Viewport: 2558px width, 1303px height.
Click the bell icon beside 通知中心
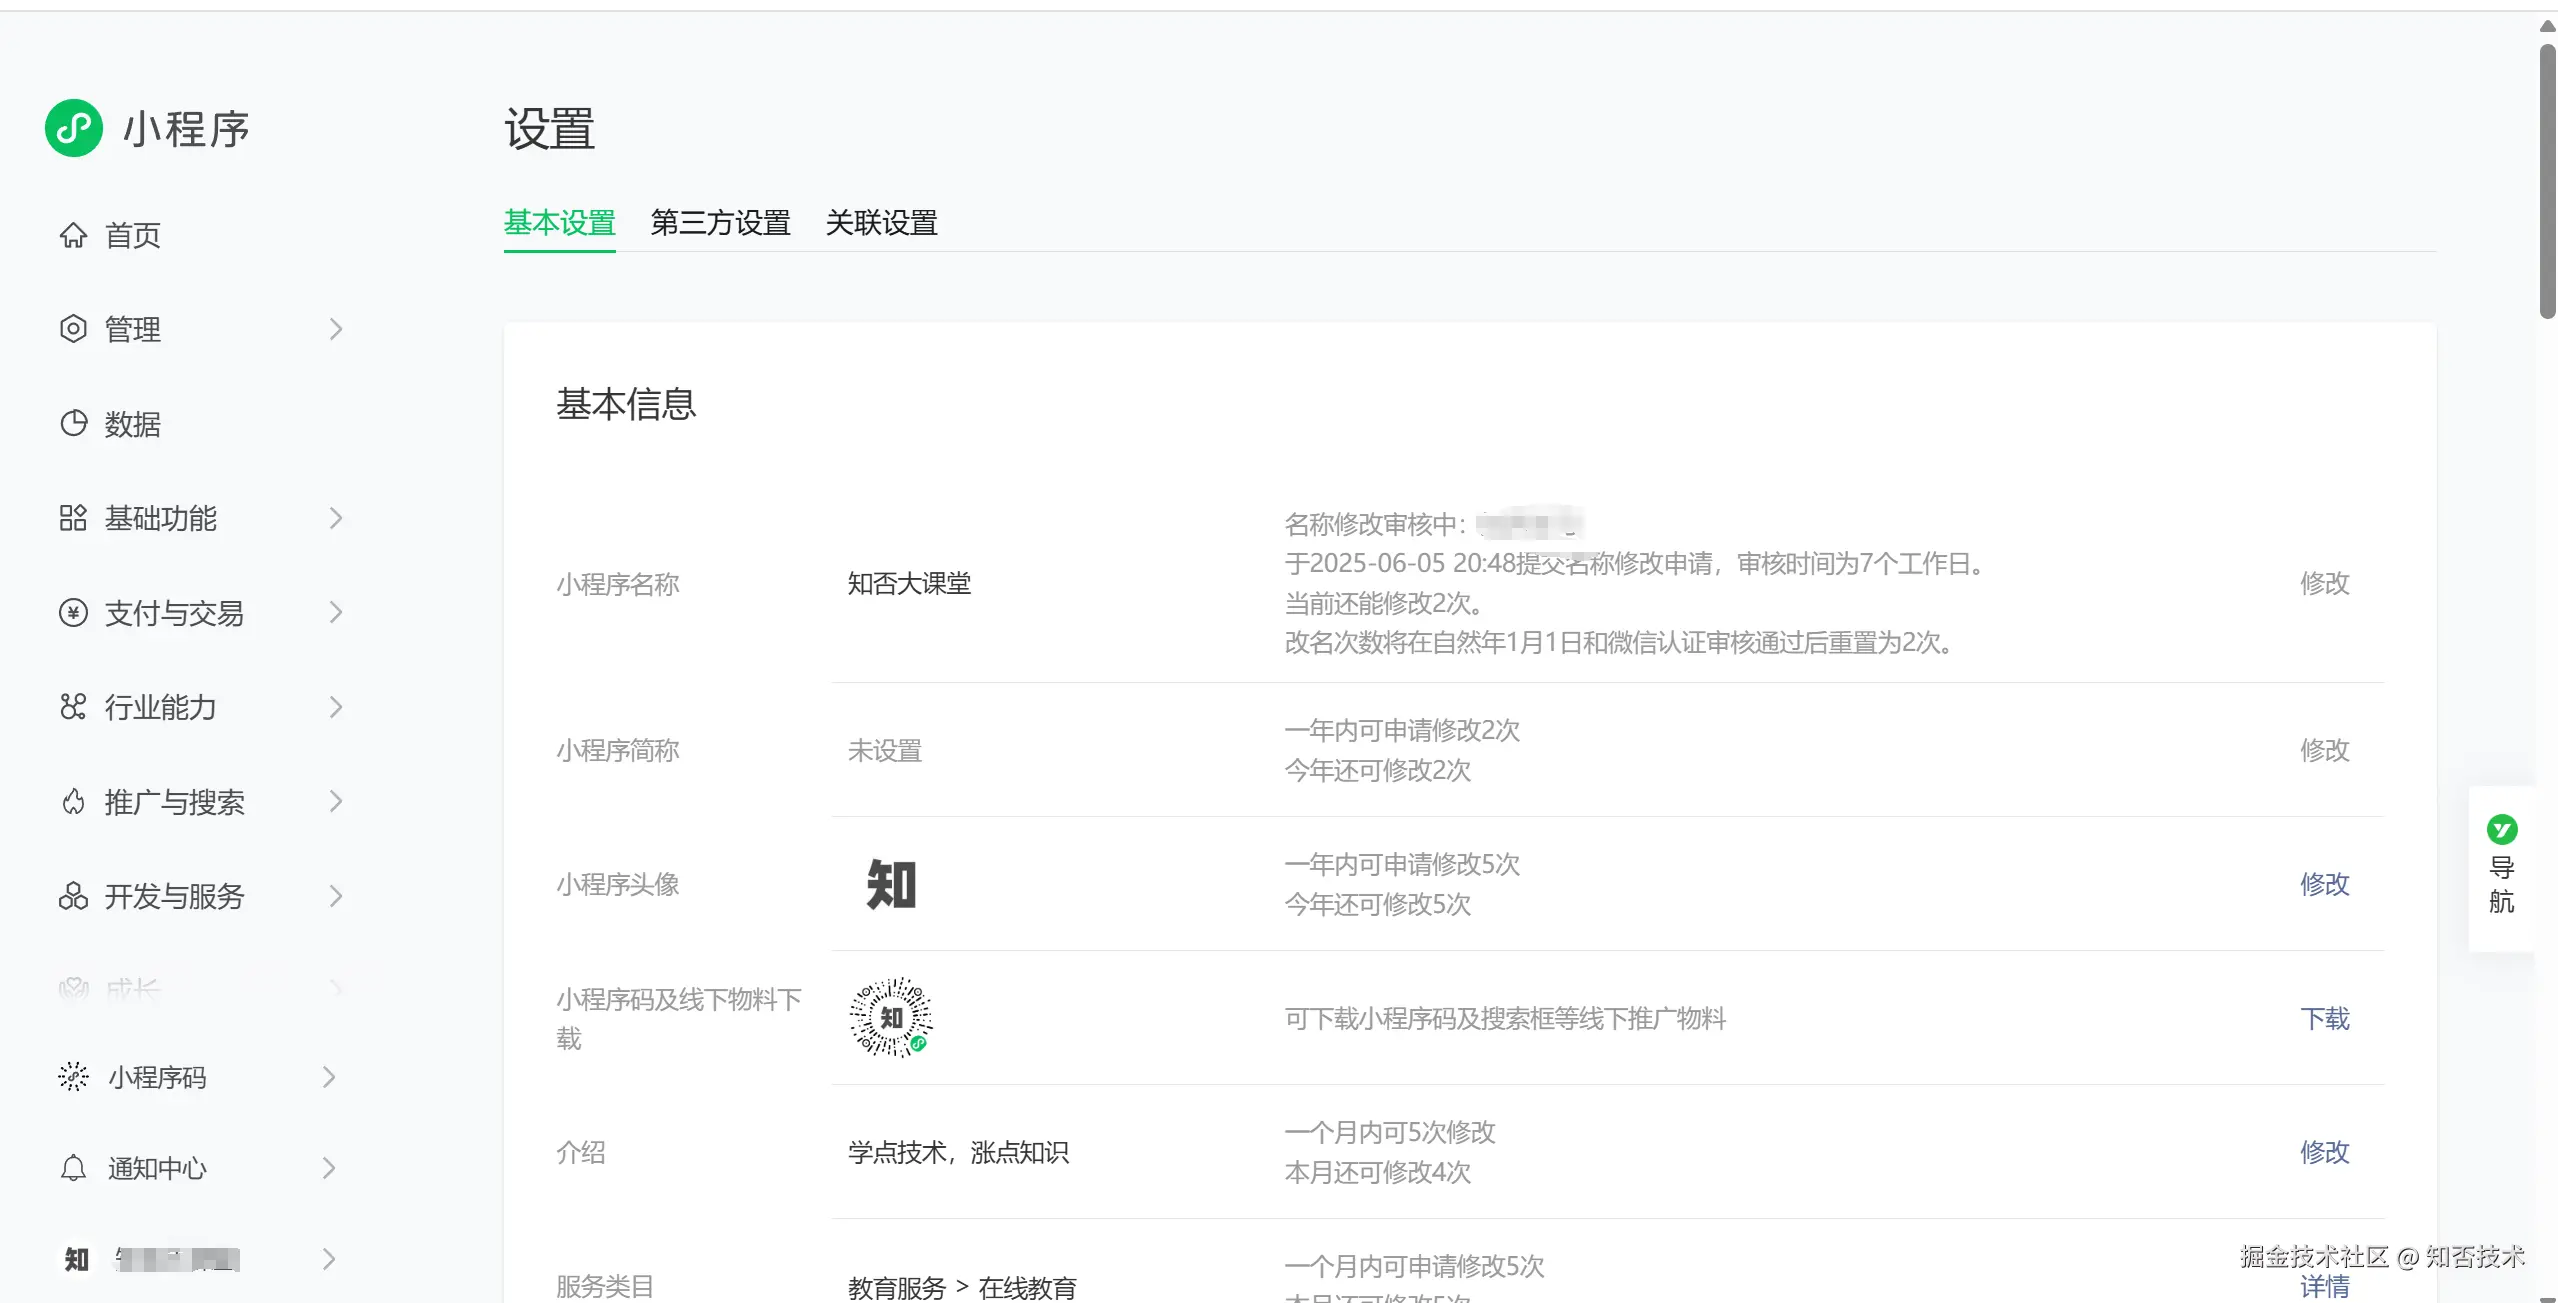click(73, 1168)
